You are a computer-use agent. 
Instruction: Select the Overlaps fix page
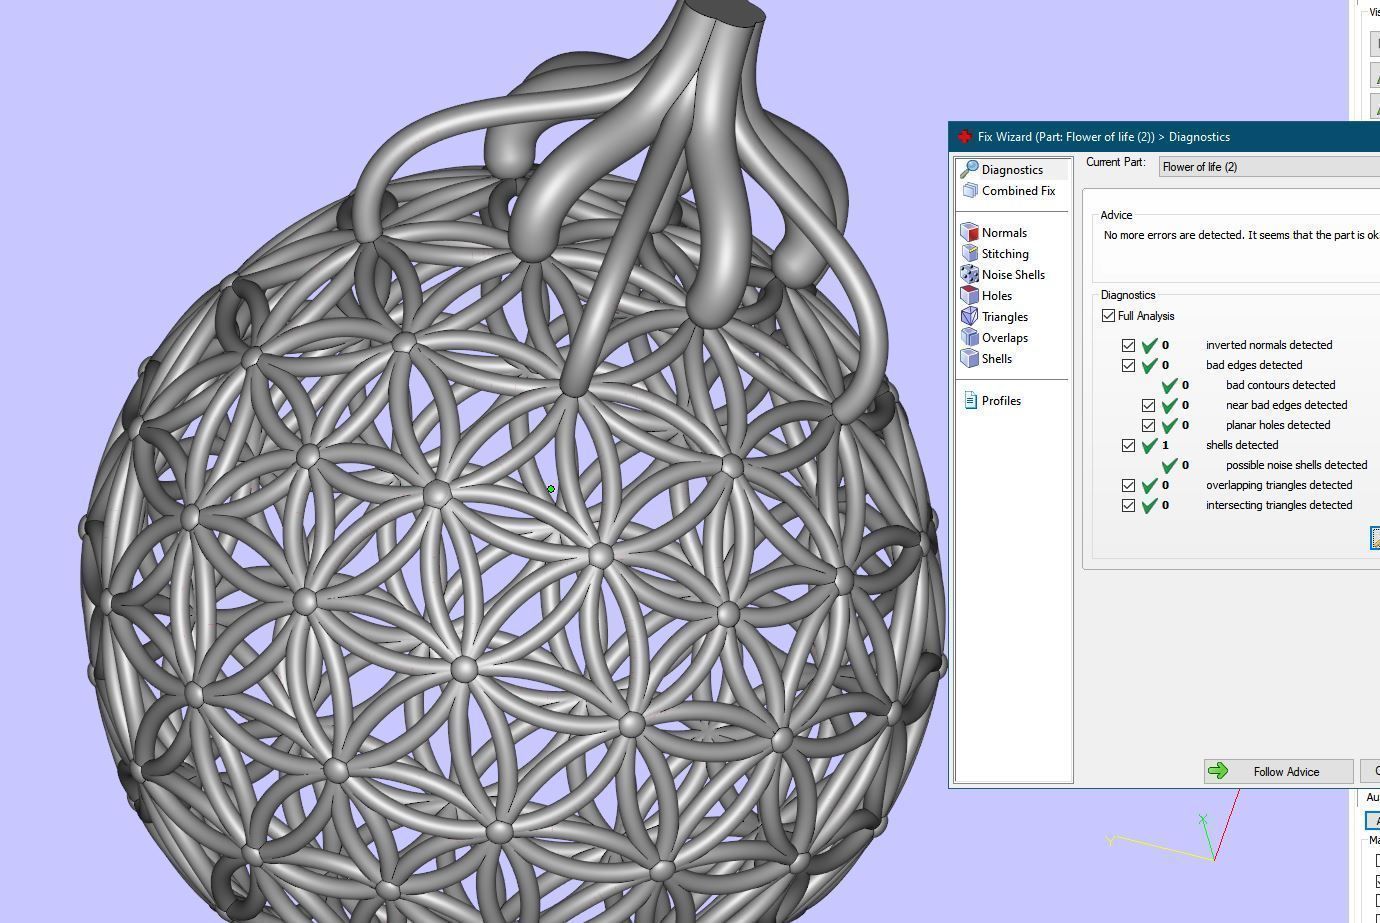pos(1004,338)
